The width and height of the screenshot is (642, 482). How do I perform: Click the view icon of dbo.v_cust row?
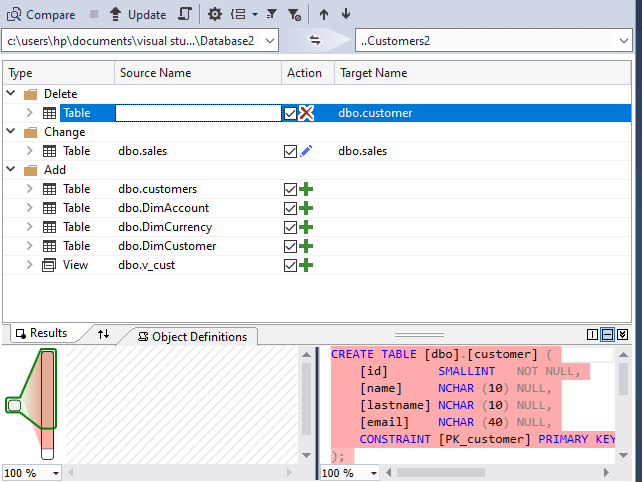point(49,265)
